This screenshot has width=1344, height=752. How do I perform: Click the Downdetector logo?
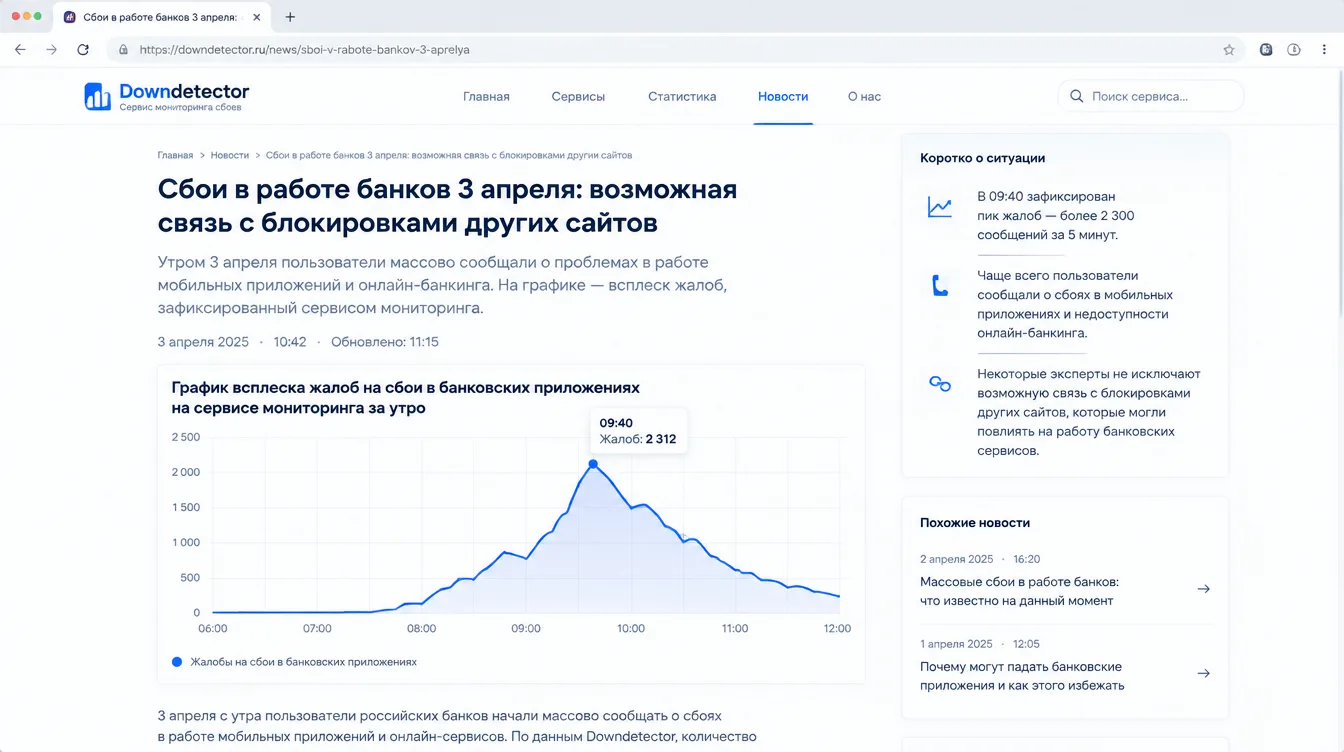[167, 96]
